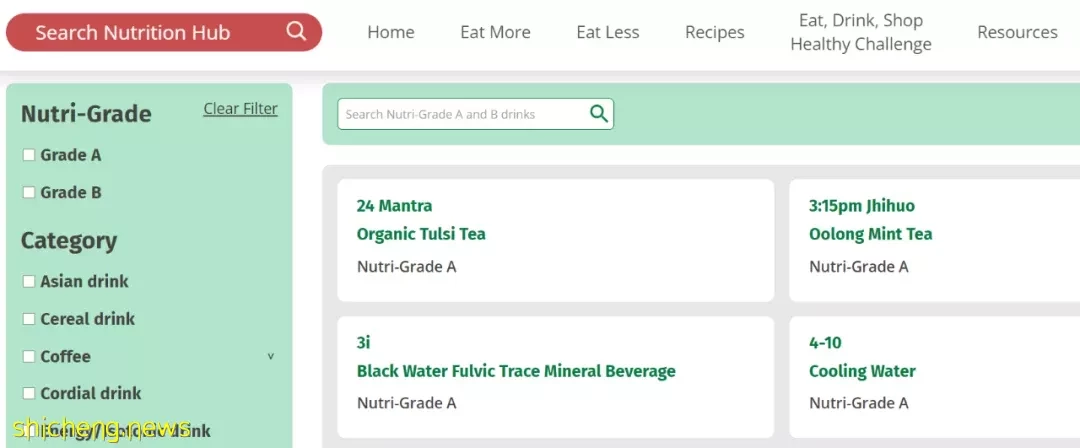This screenshot has width=1080, height=448.
Task: Click the Clear Filter link
Action: [240, 109]
